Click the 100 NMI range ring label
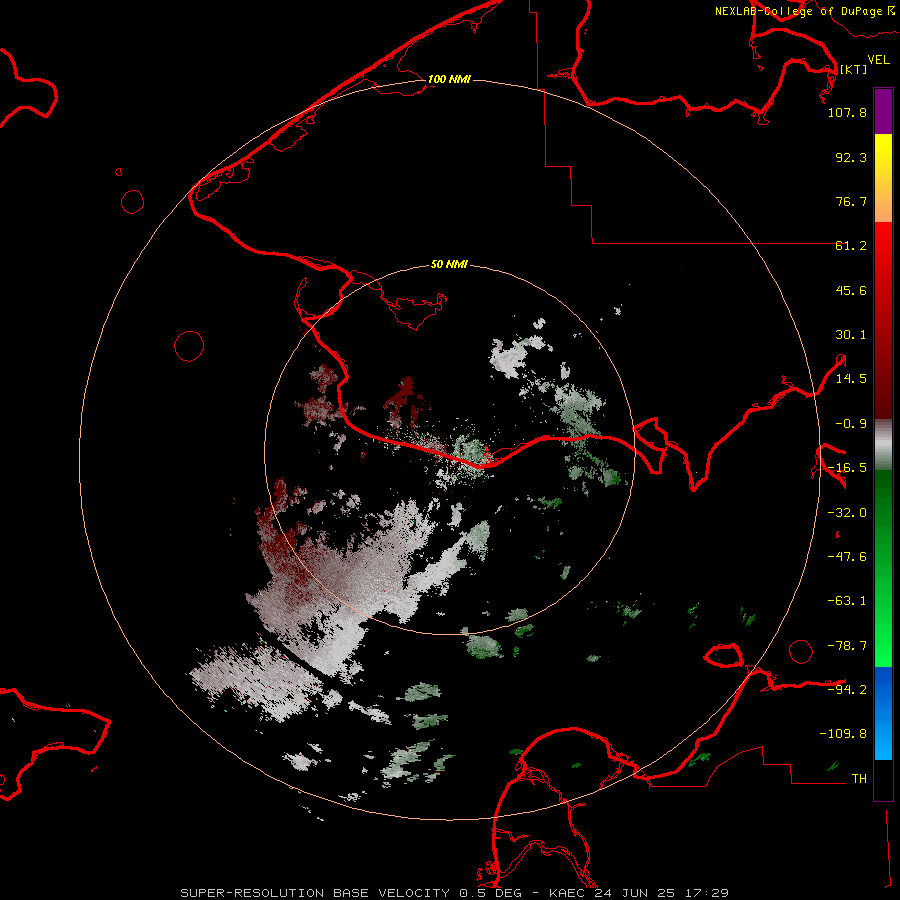This screenshot has height=900, width=900. pyautogui.click(x=449, y=79)
